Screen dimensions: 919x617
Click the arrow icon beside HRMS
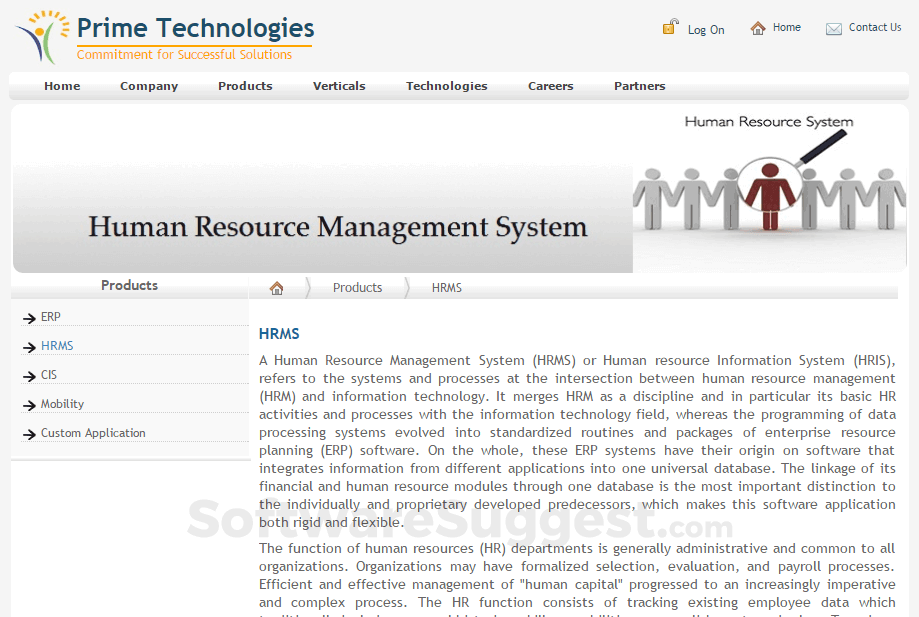click(28, 346)
